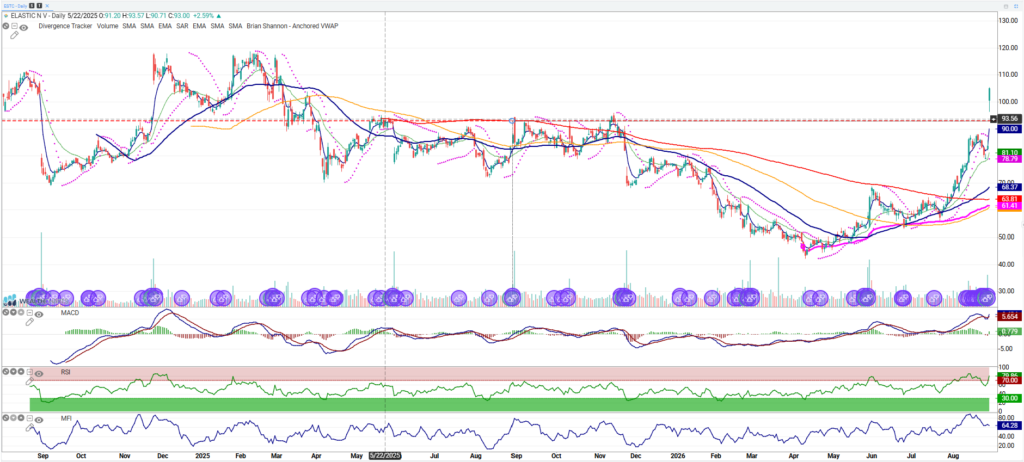Remove the main price pane's indicators icon
The height and width of the screenshot is (462, 1024).
(x=6, y=26)
